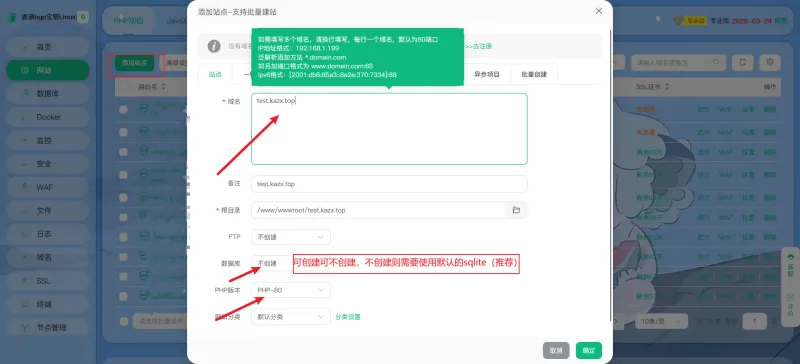The image size is (800, 364).
Task: Click the 备注 input field
Action: click(389, 184)
